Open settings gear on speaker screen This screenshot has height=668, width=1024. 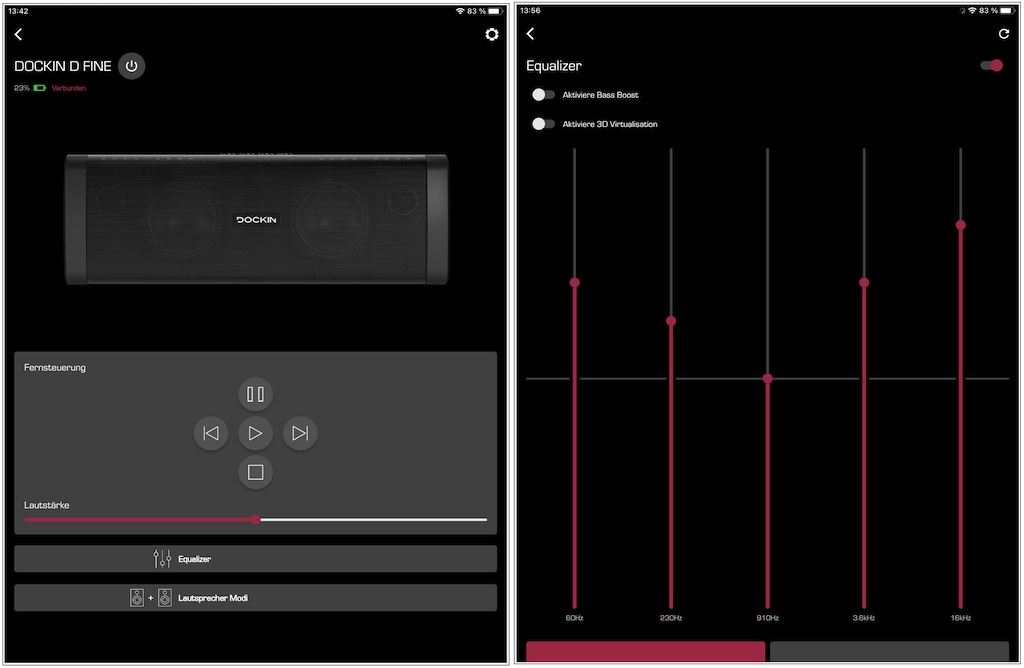click(492, 34)
